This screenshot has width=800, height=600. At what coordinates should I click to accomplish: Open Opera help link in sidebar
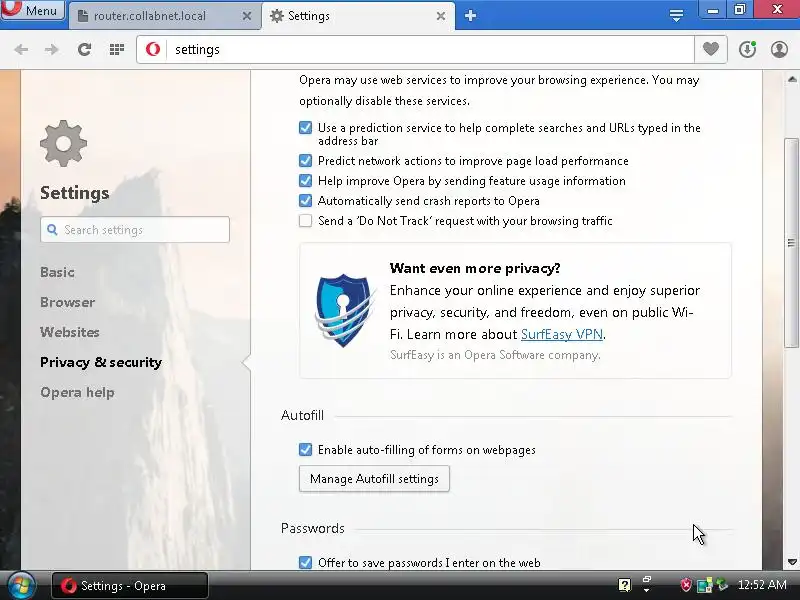[78, 392]
